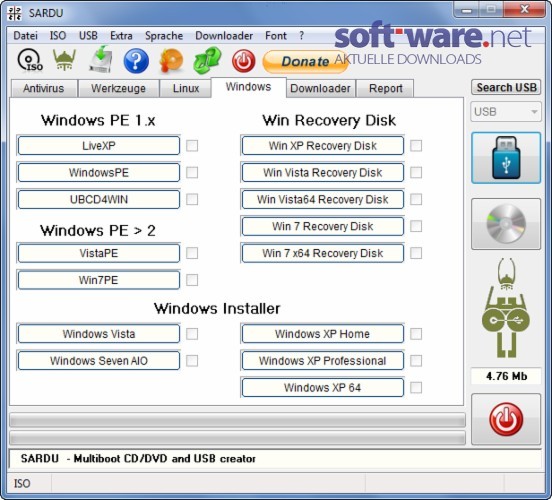Click the ISO disc toolbar icon

click(x=30, y=61)
